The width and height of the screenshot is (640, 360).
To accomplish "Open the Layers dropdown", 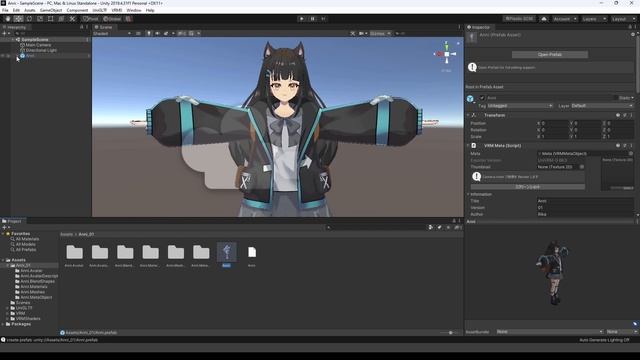I will point(593,19).
